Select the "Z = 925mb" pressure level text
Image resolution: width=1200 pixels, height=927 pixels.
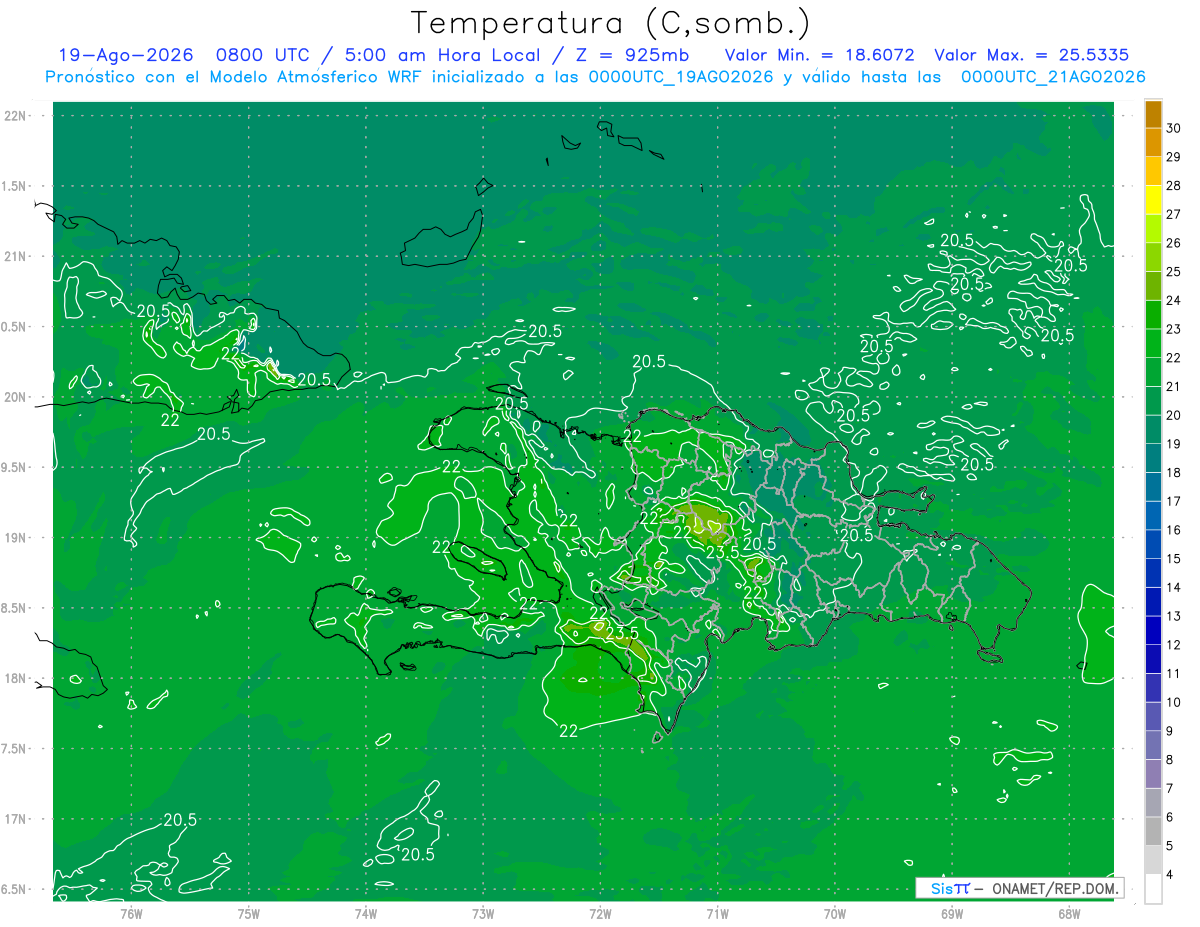coord(632,55)
